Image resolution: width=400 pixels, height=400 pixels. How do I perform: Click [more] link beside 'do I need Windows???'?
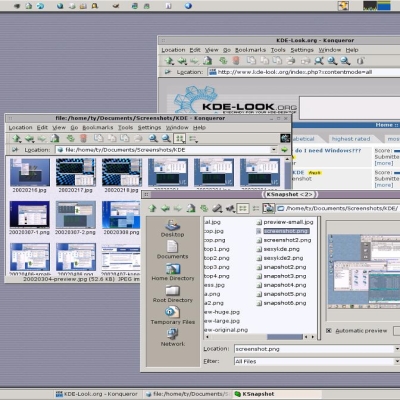pos(384,163)
